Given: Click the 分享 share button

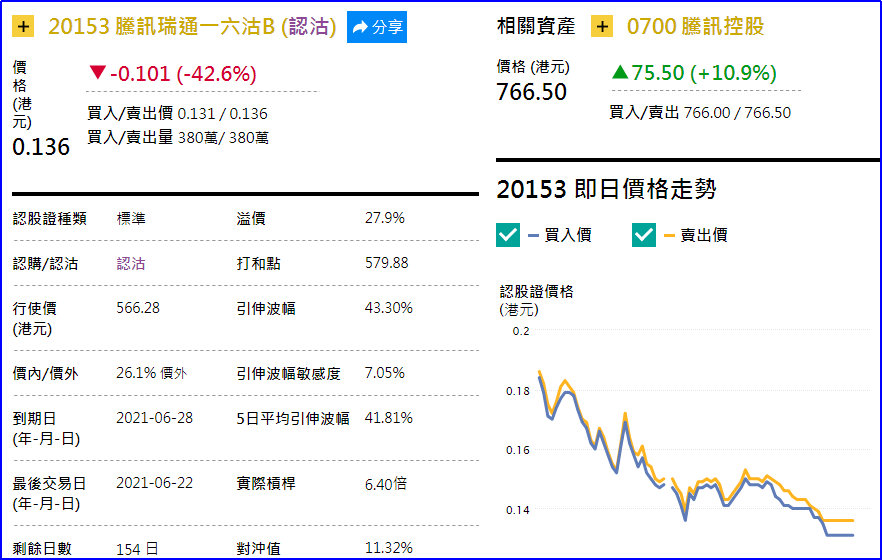Looking at the screenshot, I should tap(377, 27).
